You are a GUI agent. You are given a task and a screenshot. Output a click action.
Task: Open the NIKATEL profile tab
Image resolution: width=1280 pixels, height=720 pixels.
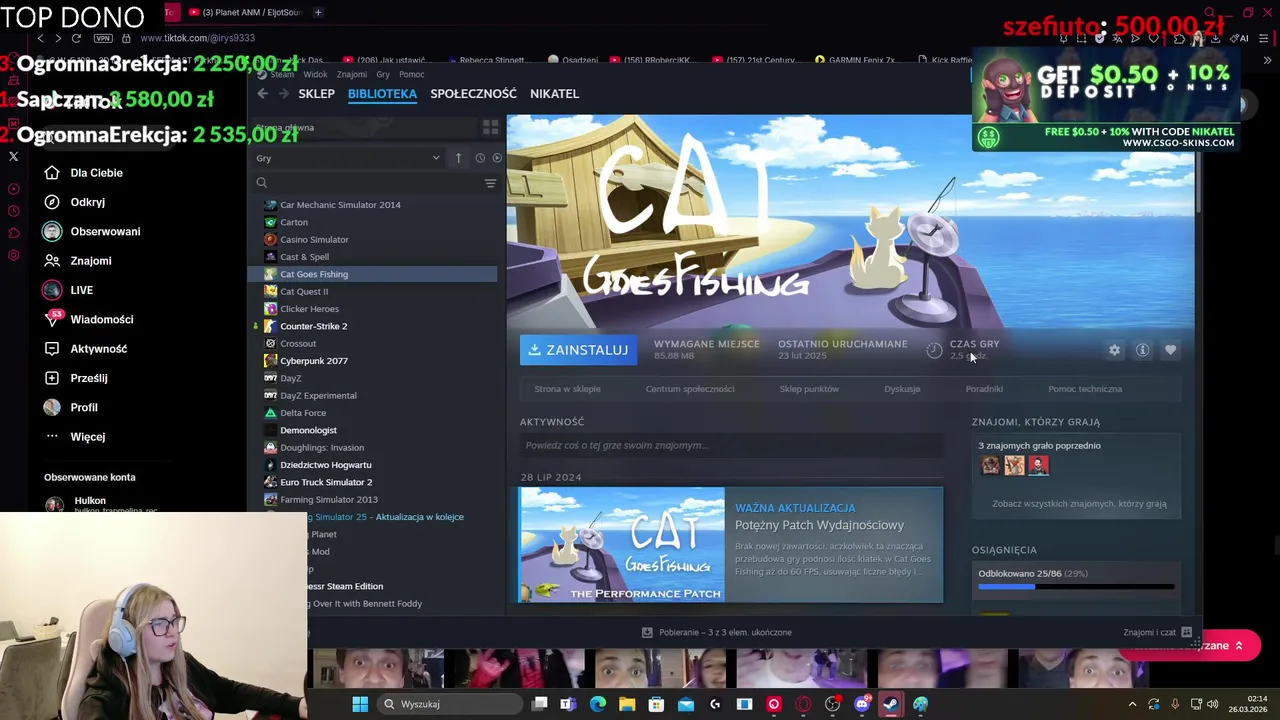coord(554,93)
